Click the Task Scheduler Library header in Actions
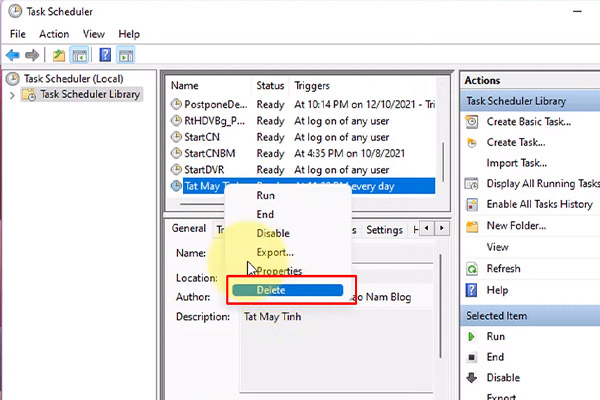Screen dimensions: 600x400 pyautogui.click(x=530, y=101)
